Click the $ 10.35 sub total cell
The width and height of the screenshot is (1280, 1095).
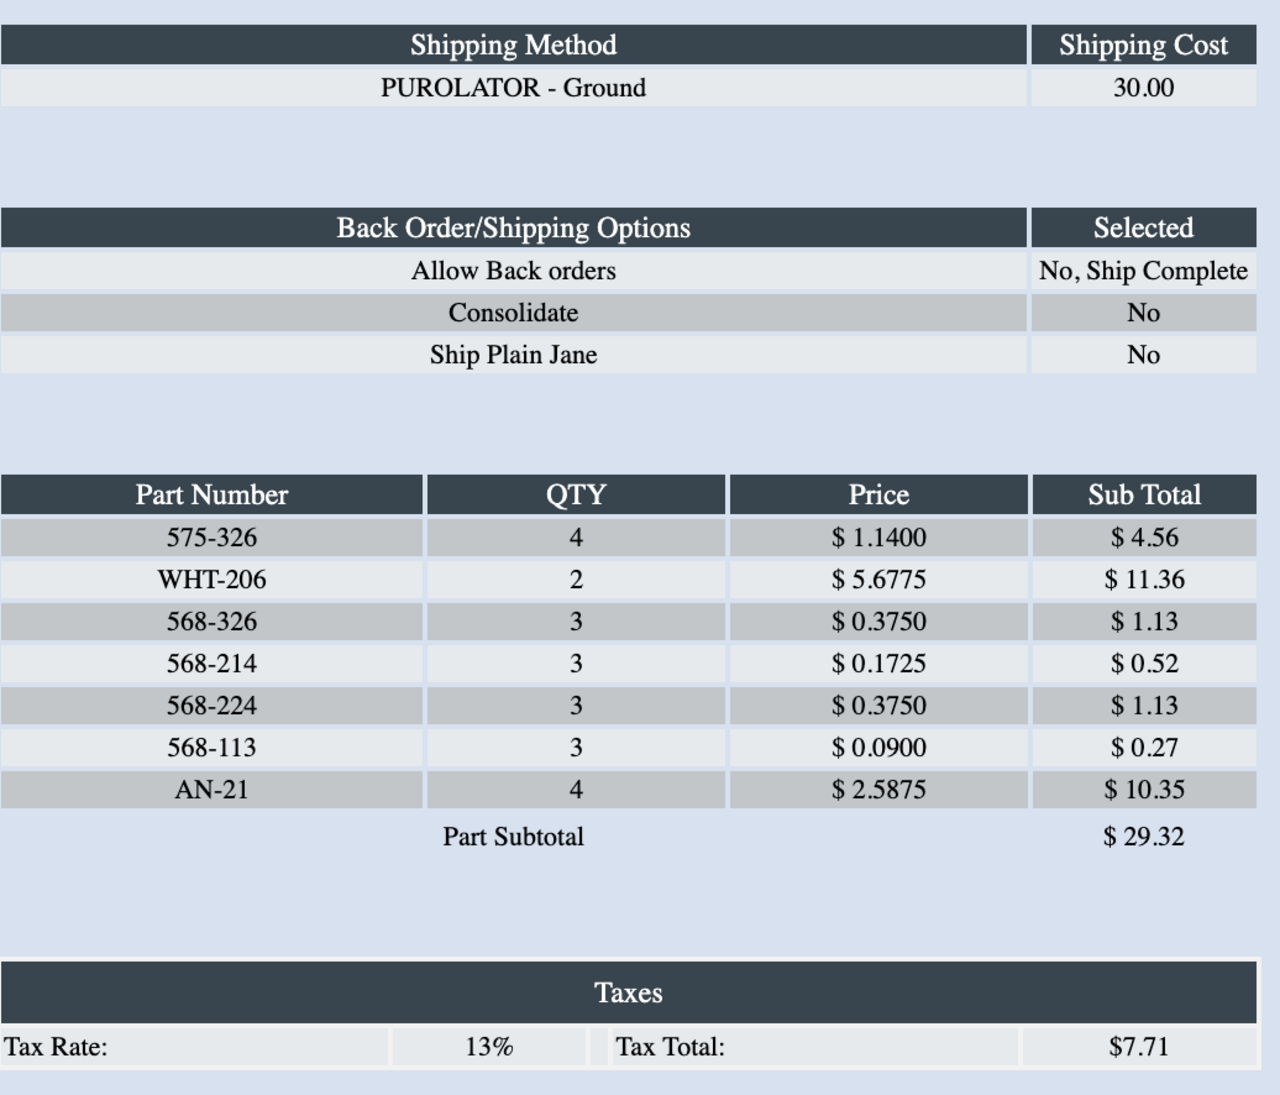(x=1144, y=790)
